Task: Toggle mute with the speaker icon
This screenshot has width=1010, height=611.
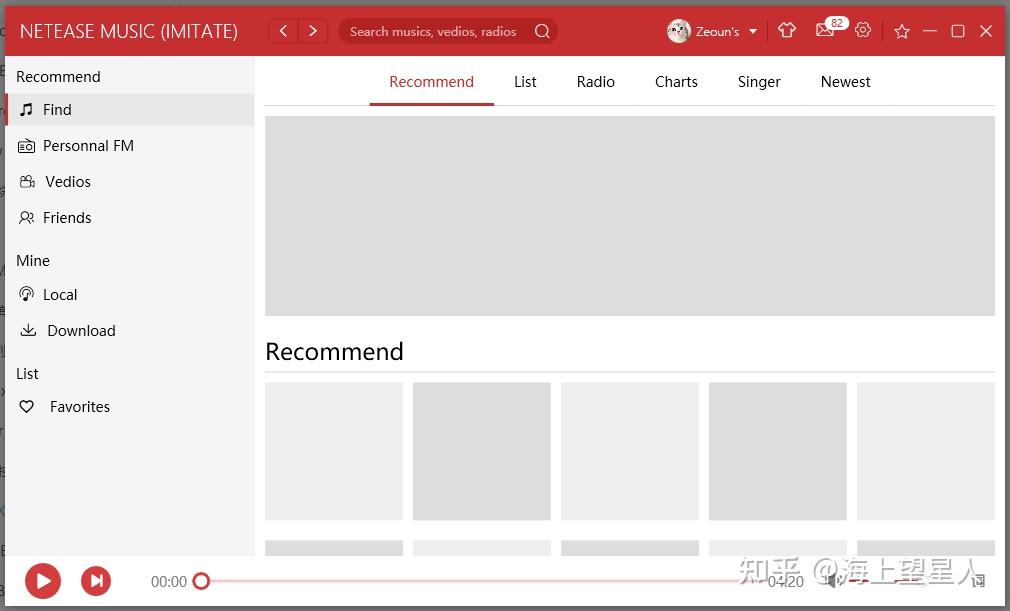Action: point(834,580)
